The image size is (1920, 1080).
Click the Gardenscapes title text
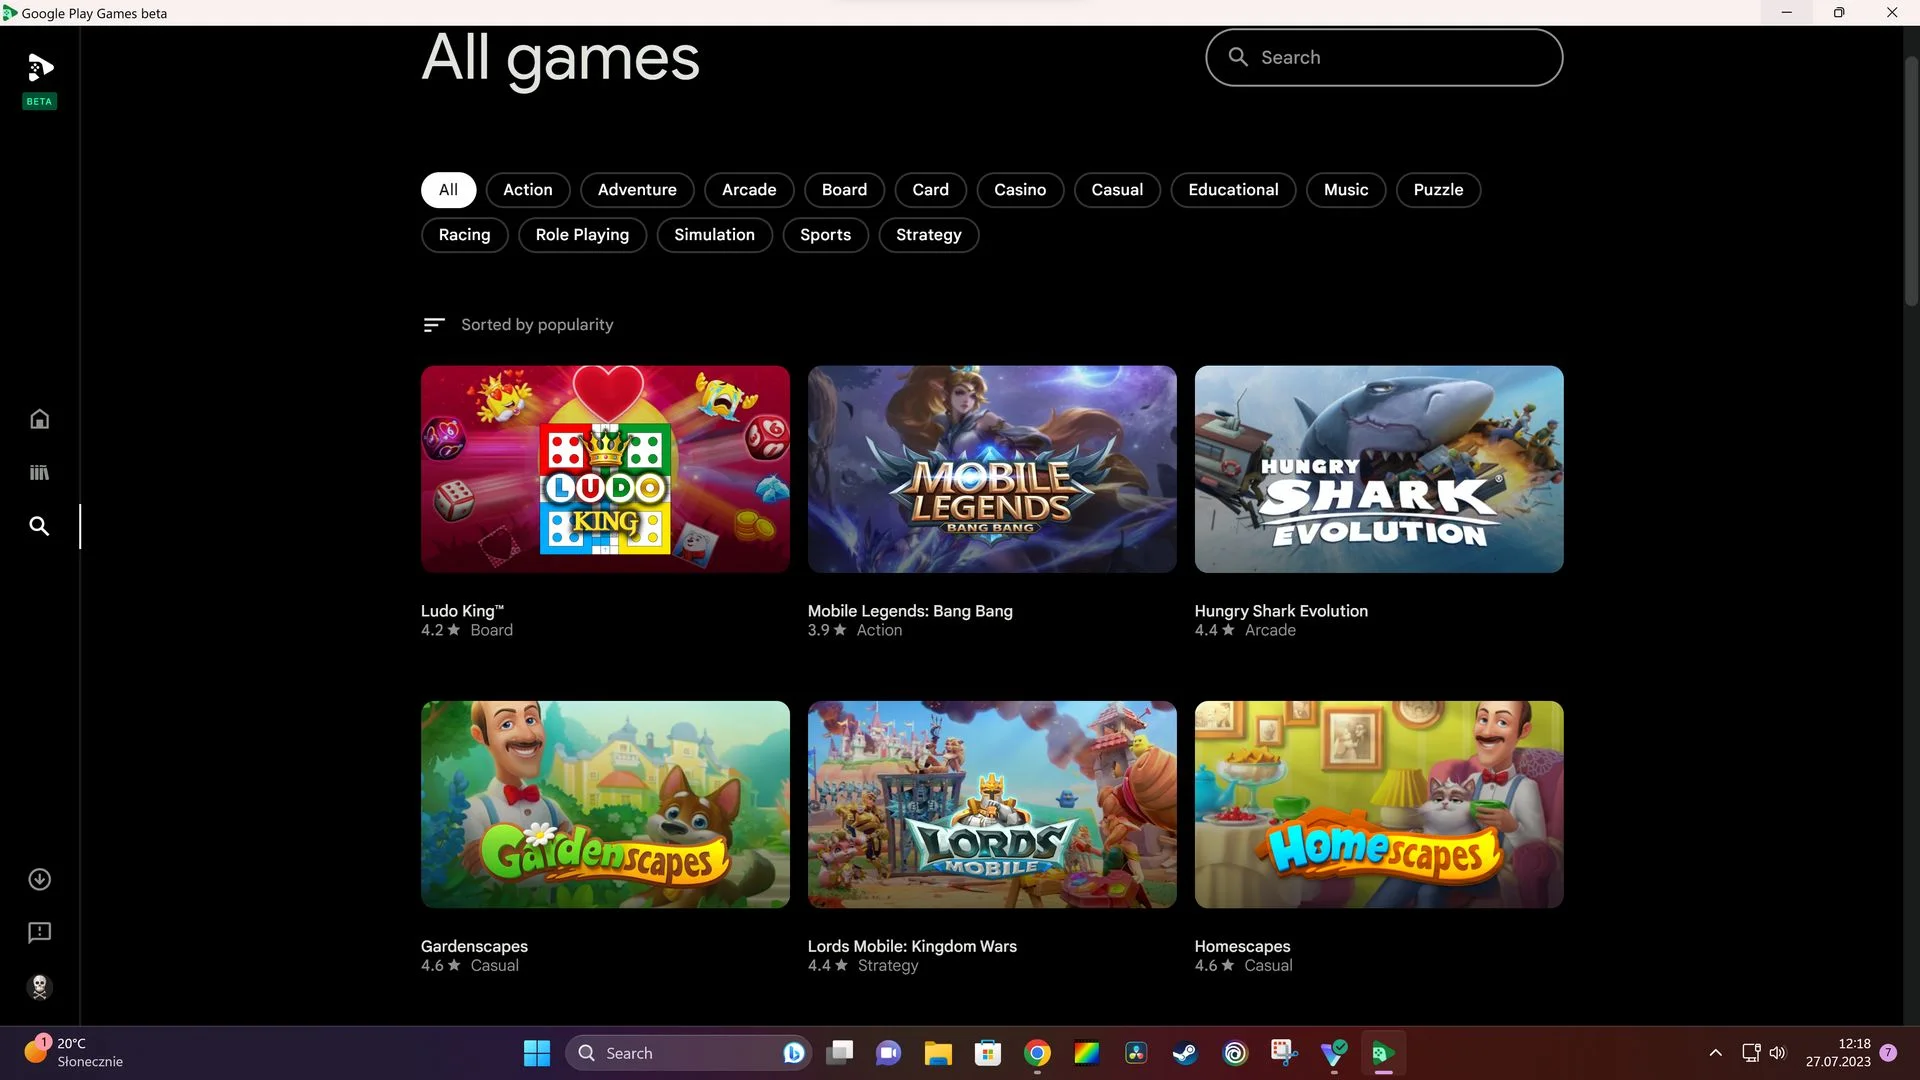point(474,946)
